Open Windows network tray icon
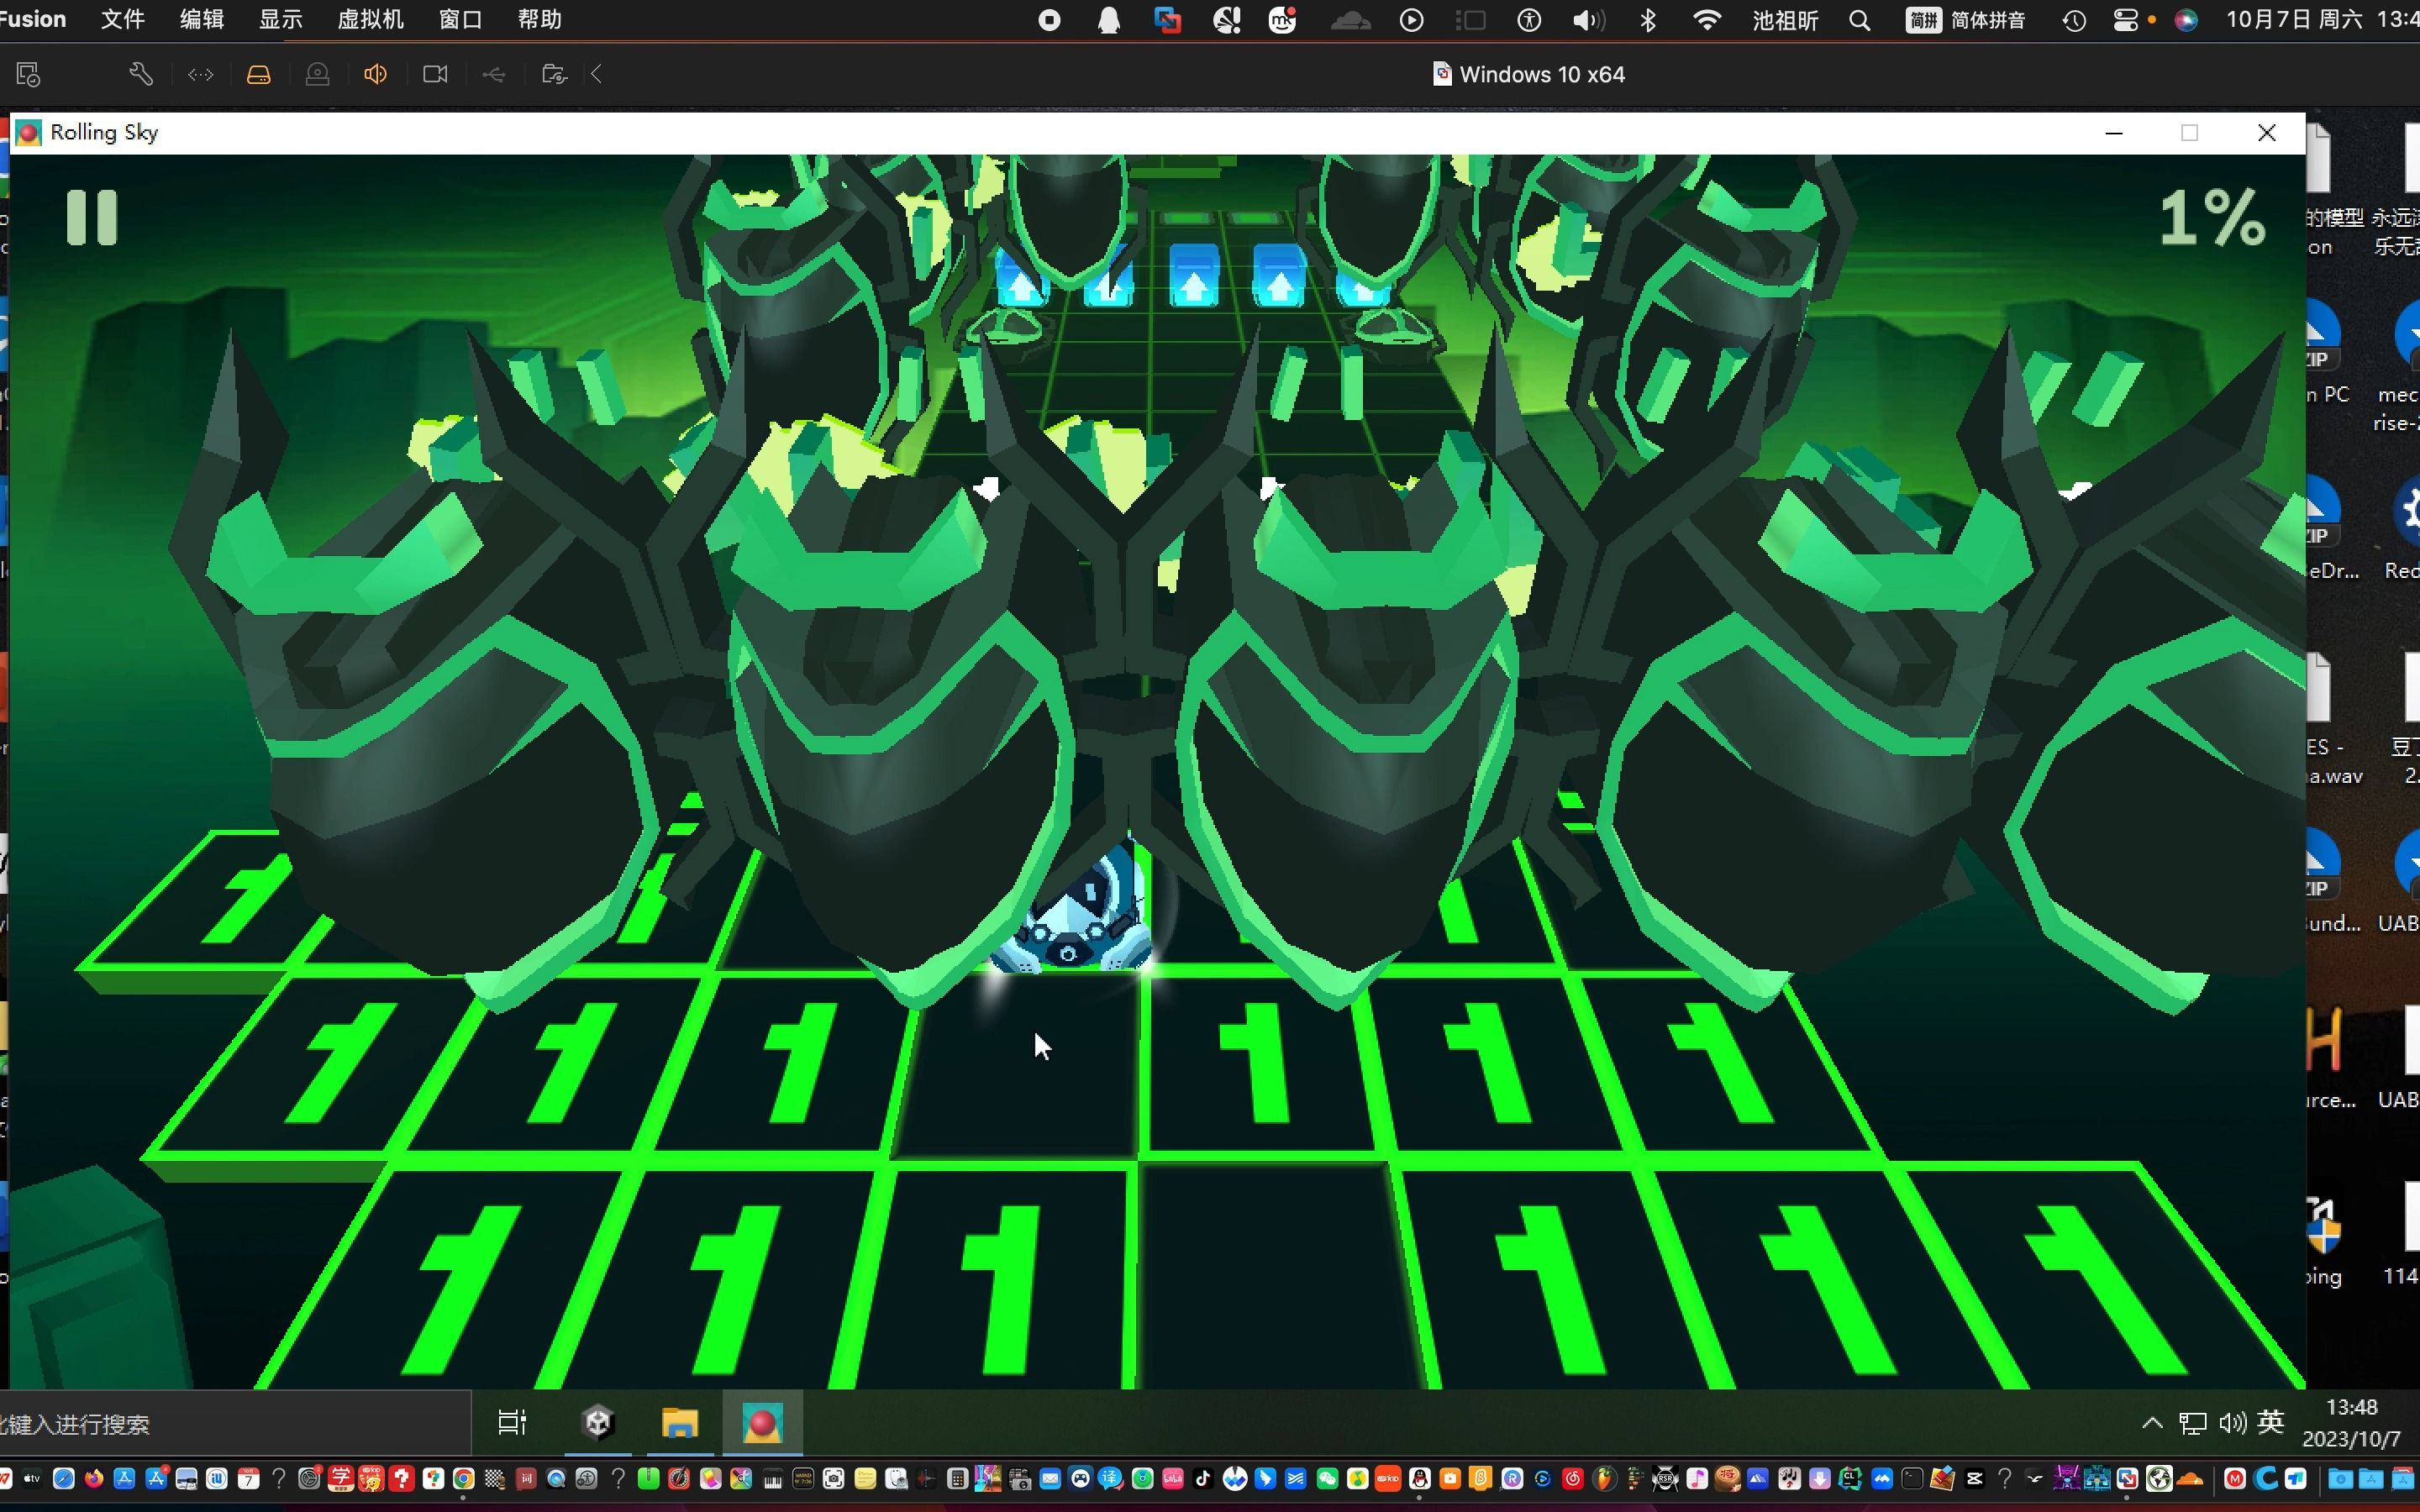Viewport: 2420px width, 1512px height. pyautogui.click(x=2192, y=1423)
